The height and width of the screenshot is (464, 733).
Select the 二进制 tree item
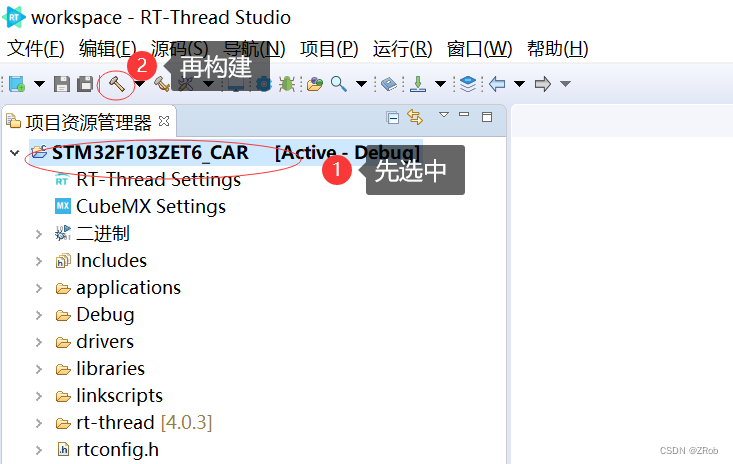pos(103,233)
